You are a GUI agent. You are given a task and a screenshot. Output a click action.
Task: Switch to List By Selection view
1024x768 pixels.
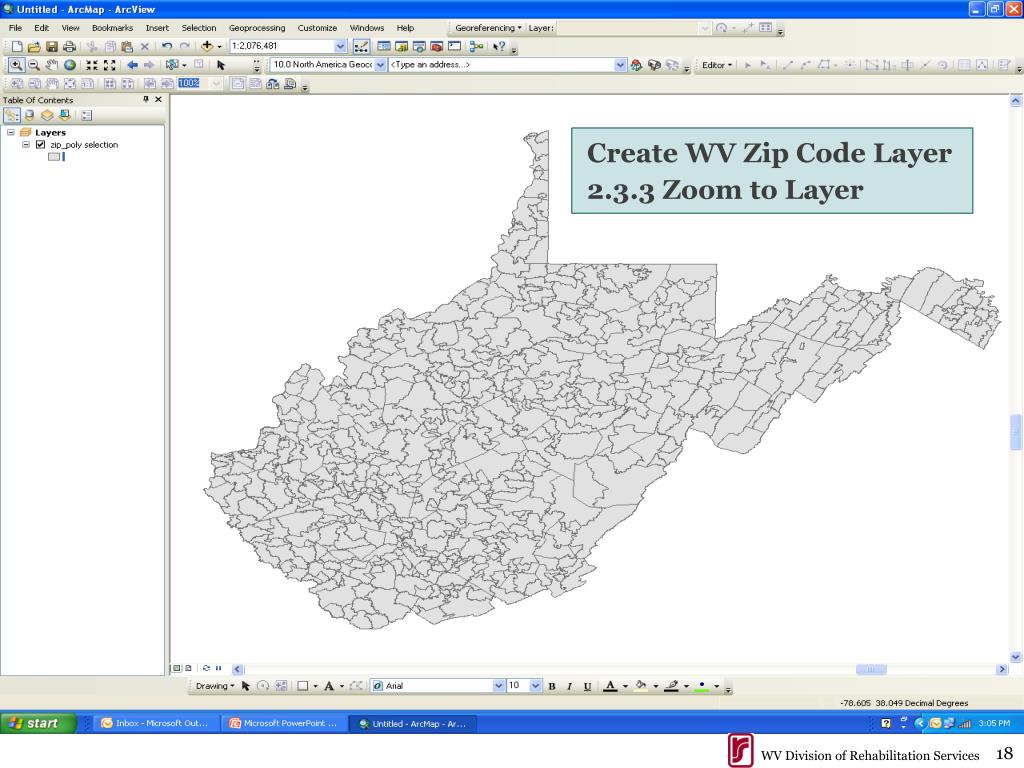point(65,116)
